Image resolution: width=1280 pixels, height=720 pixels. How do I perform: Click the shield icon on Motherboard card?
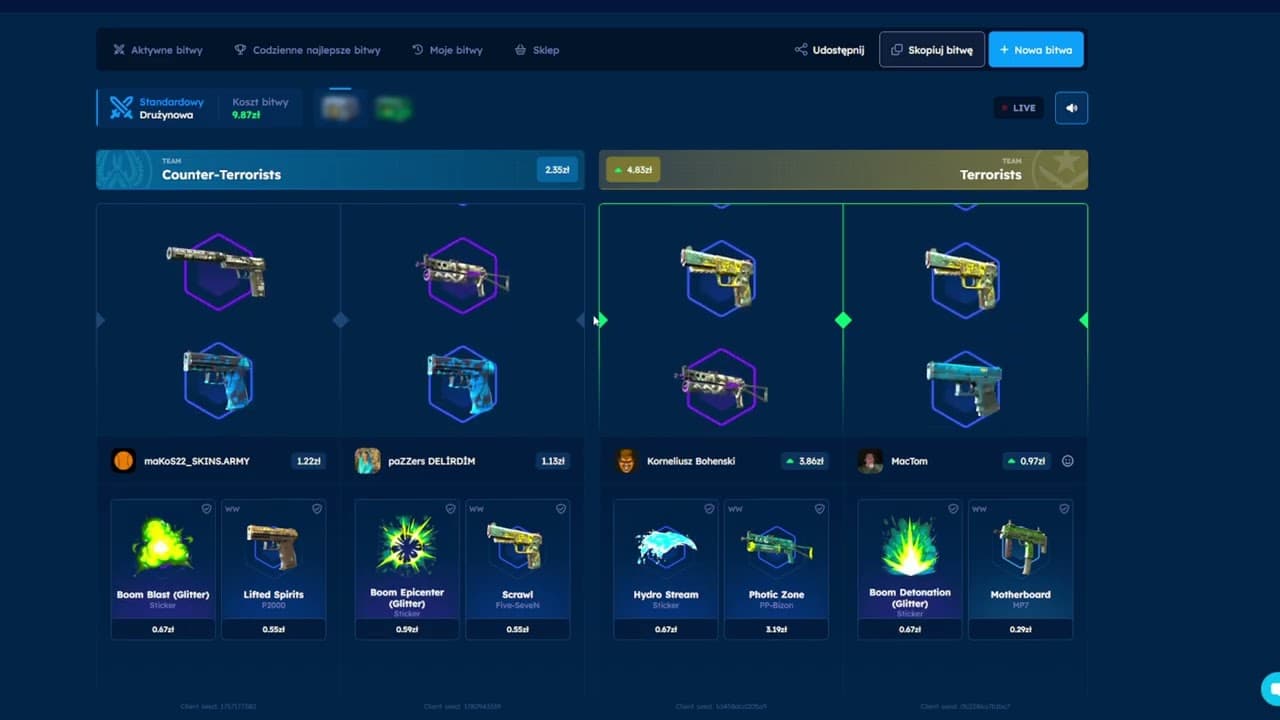click(1063, 509)
